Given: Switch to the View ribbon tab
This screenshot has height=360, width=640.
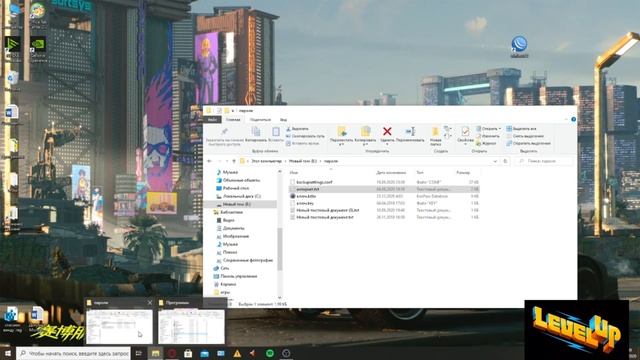Looking at the screenshot, I should pyautogui.click(x=283, y=120).
